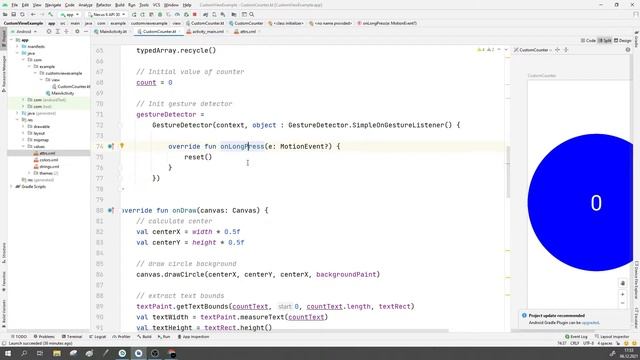Switch editor to Code view mode

pos(588,40)
